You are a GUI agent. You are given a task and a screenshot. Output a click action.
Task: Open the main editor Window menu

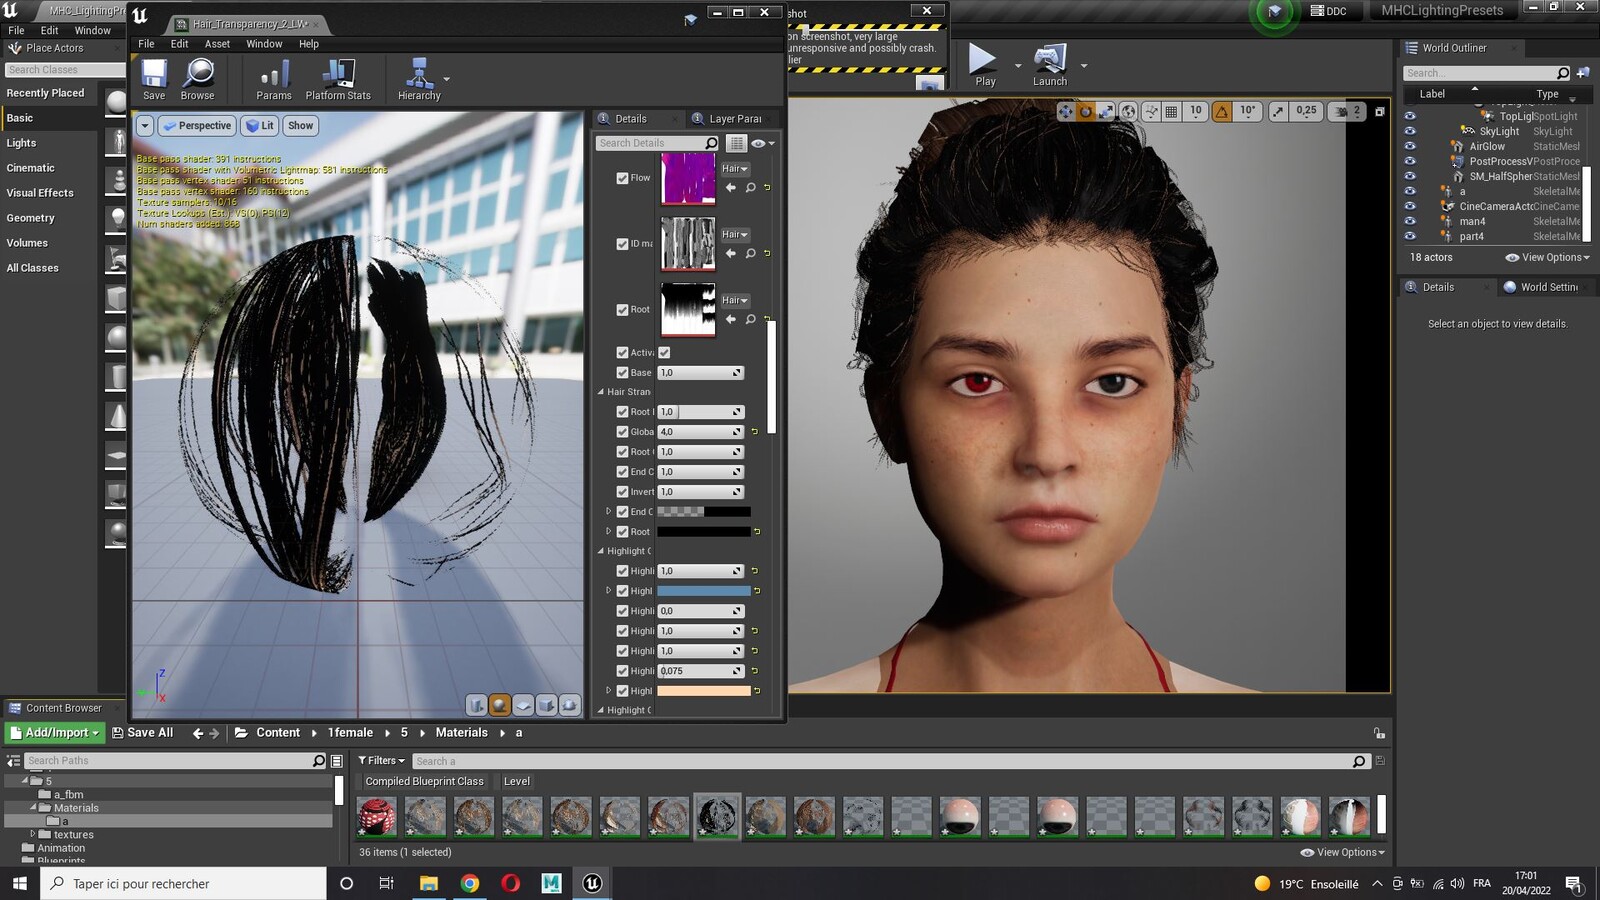tap(92, 31)
